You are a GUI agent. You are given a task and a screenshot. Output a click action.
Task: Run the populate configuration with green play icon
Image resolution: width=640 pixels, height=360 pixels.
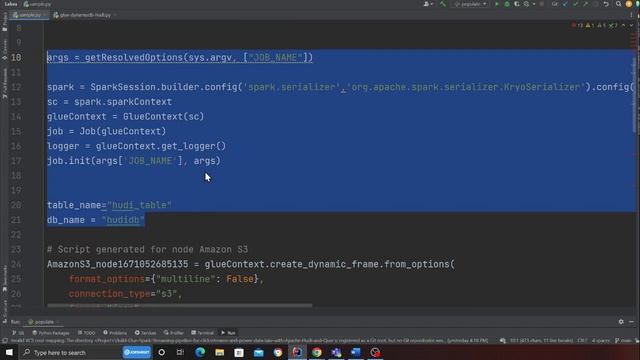(497, 4)
